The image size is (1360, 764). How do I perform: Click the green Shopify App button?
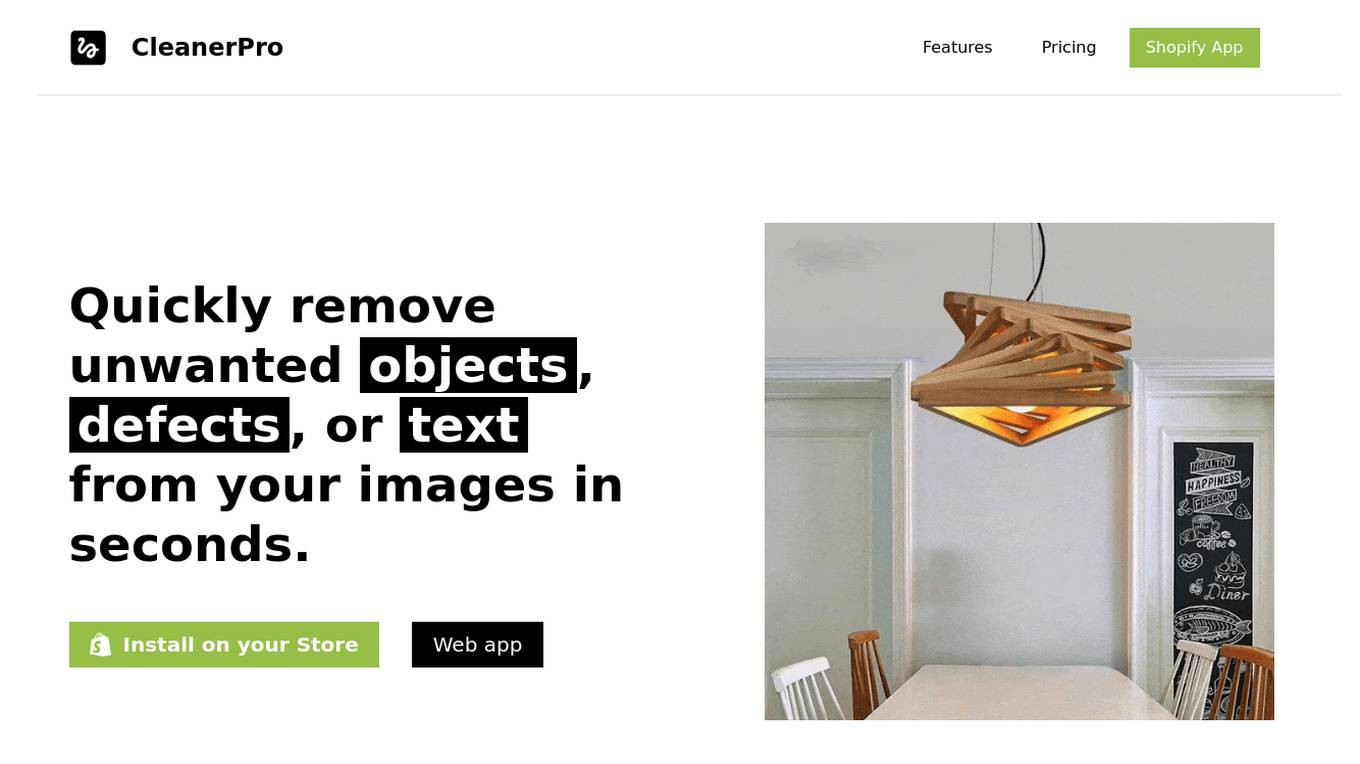click(x=1194, y=48)
